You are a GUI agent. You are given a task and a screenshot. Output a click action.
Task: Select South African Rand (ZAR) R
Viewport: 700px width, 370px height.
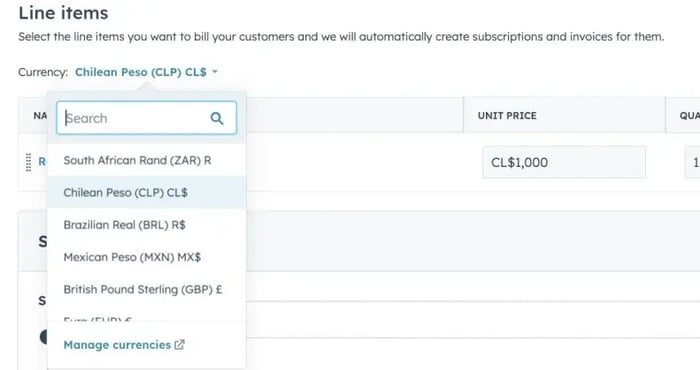[146, 160]
